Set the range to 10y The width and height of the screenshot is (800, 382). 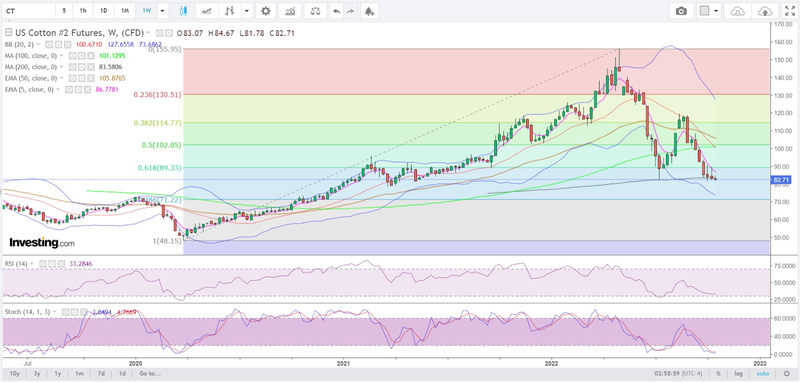point(15,374)
